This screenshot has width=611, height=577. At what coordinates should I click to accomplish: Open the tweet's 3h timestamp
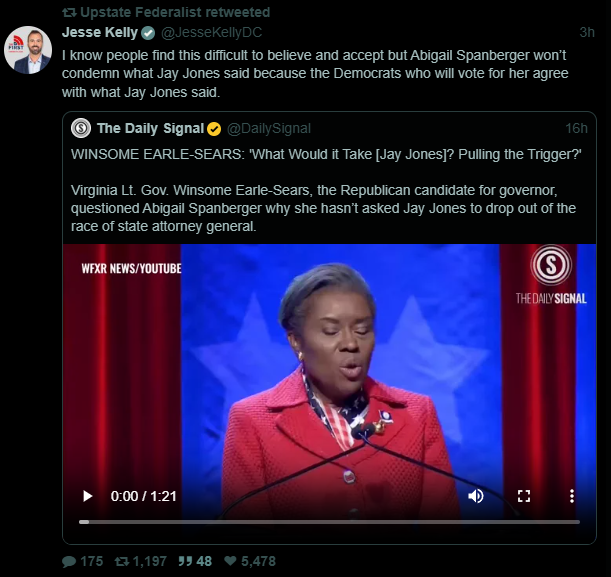[587, 32]
